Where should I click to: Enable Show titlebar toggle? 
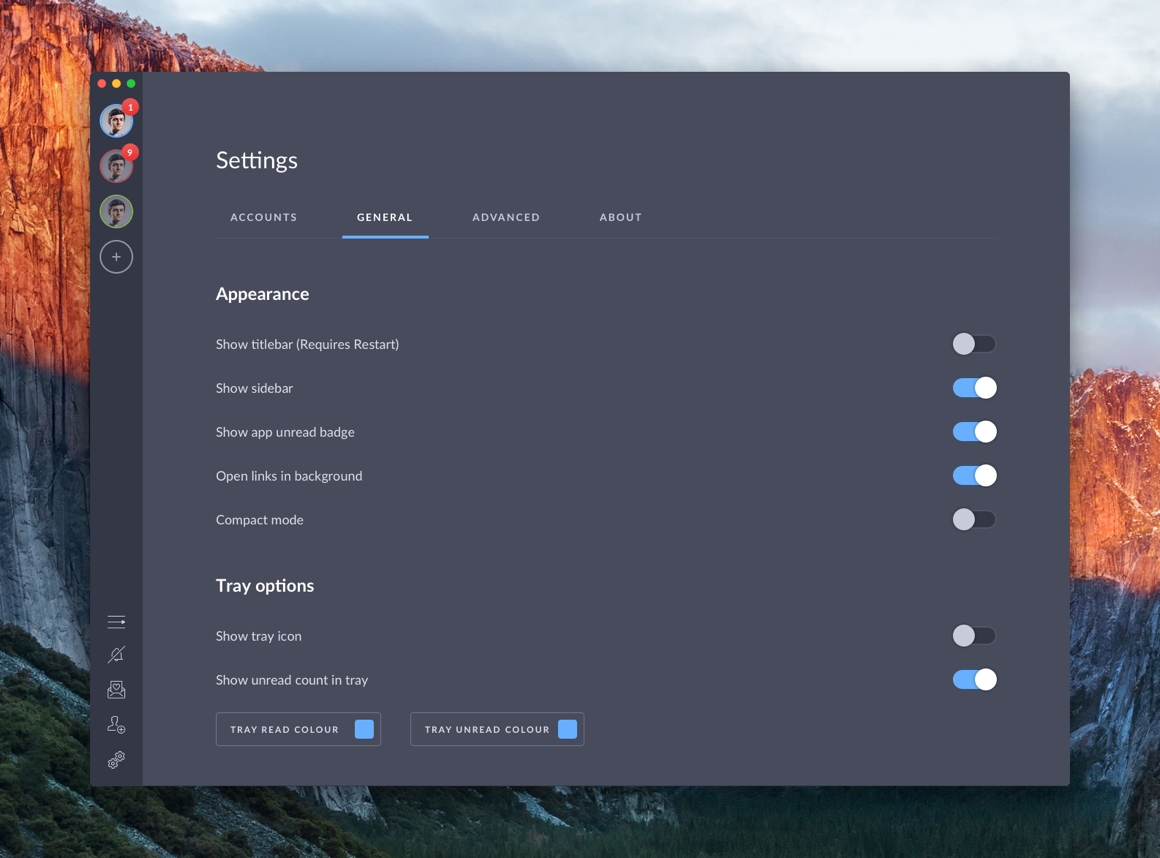[974, 344]
